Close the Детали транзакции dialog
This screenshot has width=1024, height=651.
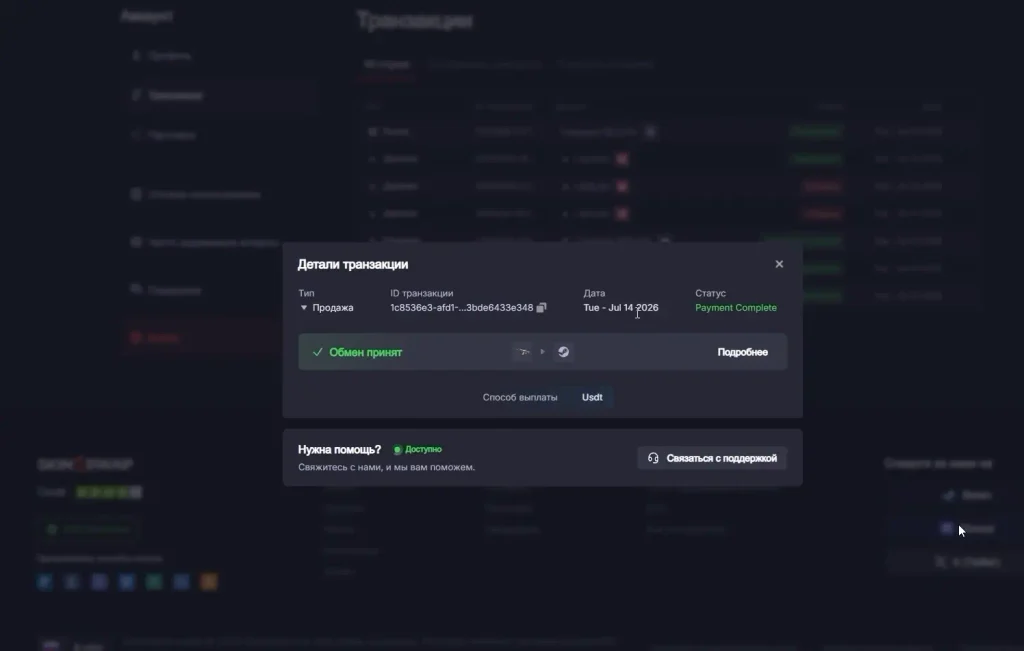pyautogui.click(x=779, y=264)
